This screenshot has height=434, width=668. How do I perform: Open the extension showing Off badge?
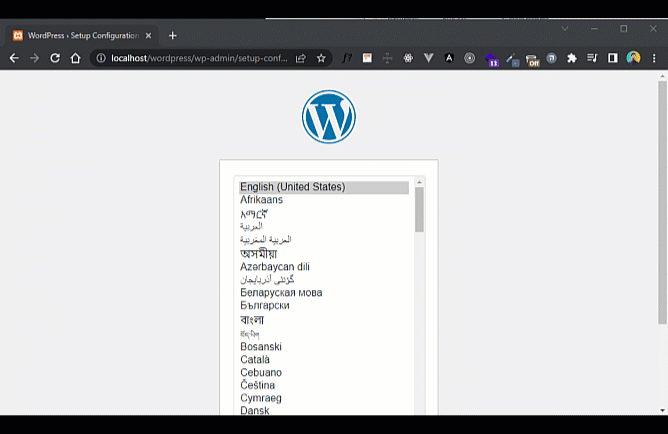[x=532, y=60]
